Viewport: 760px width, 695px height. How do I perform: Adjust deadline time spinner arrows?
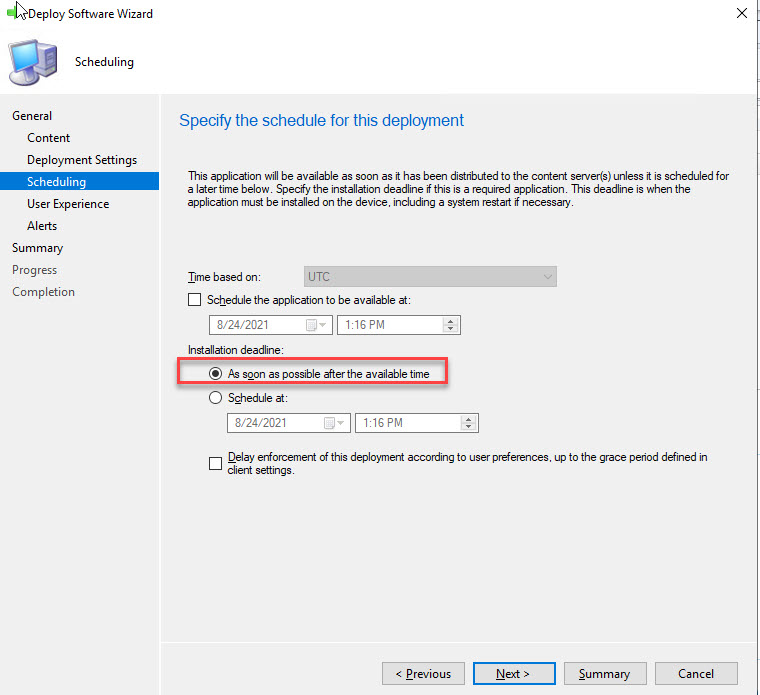(469, 423)
